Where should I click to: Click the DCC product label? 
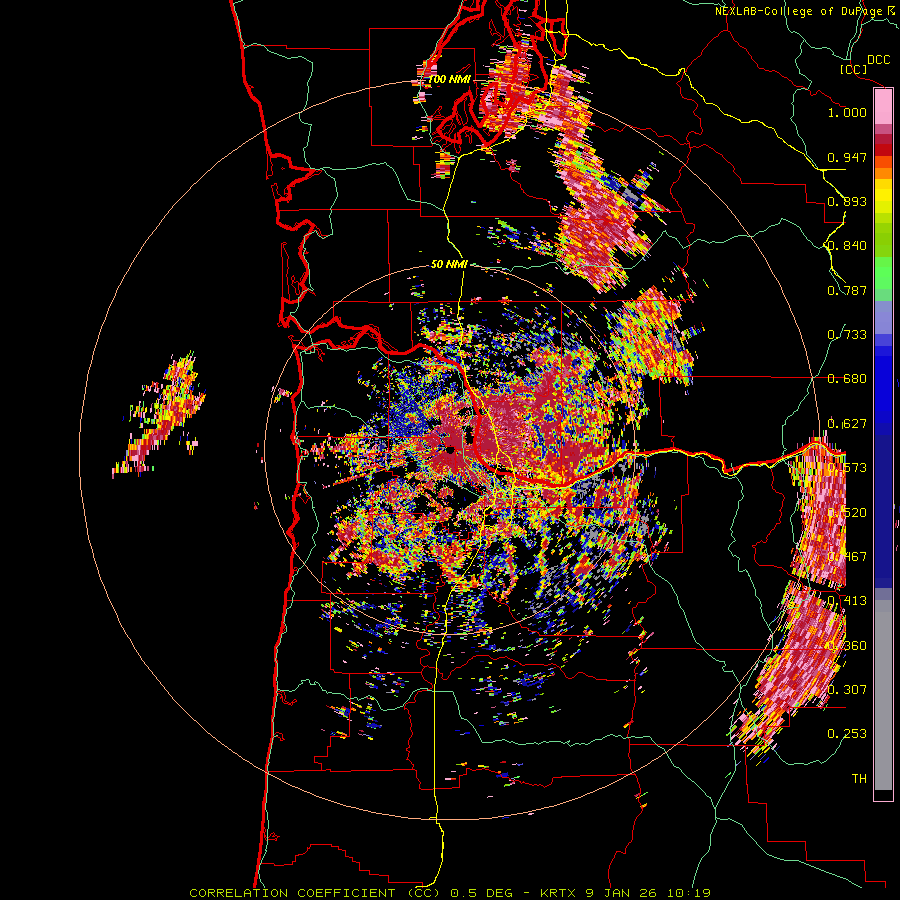(878, 60)
